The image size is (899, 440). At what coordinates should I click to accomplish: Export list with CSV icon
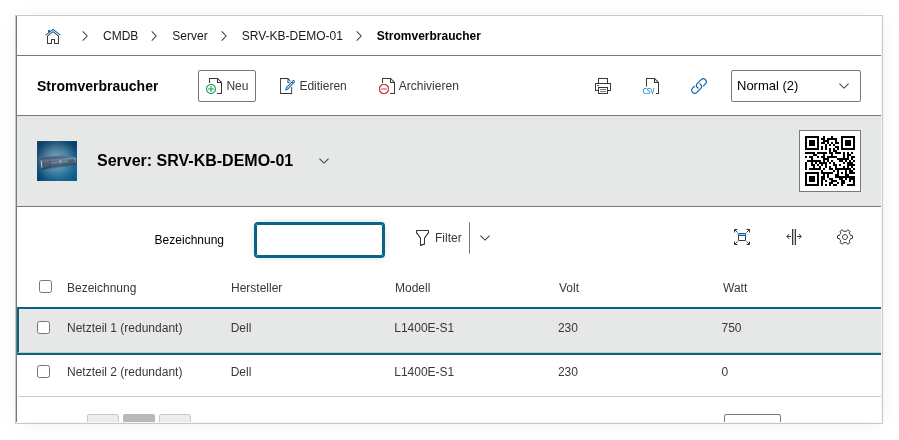651,86
